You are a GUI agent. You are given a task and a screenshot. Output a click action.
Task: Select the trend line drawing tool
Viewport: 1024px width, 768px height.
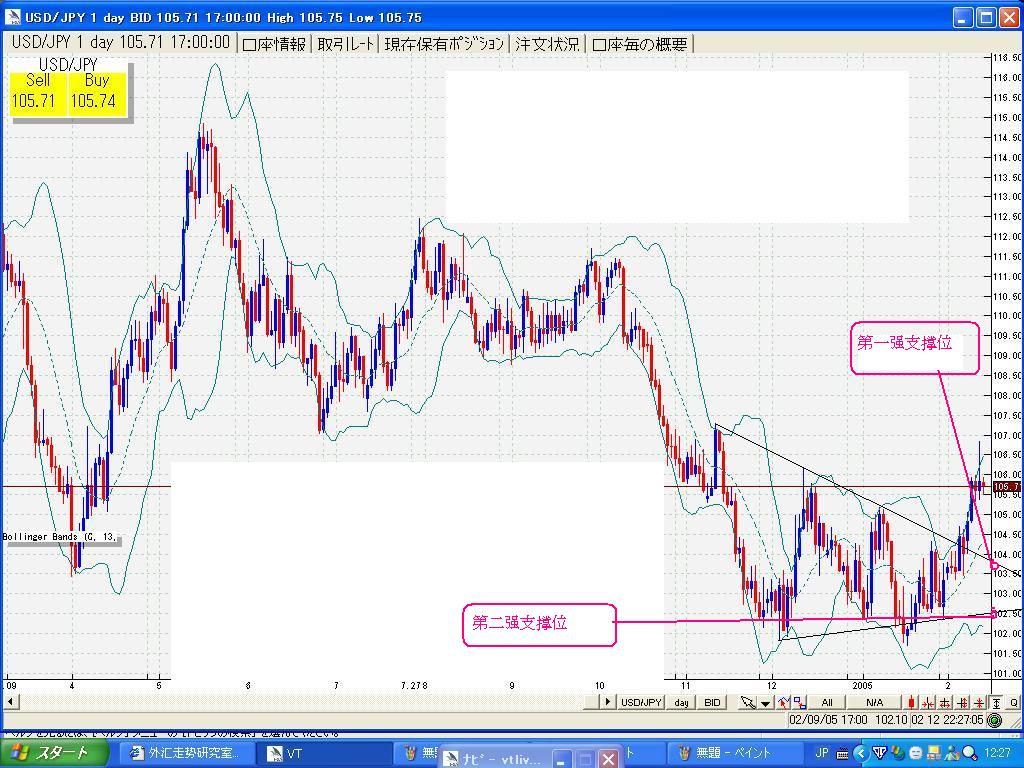click(x=783, y=702)
